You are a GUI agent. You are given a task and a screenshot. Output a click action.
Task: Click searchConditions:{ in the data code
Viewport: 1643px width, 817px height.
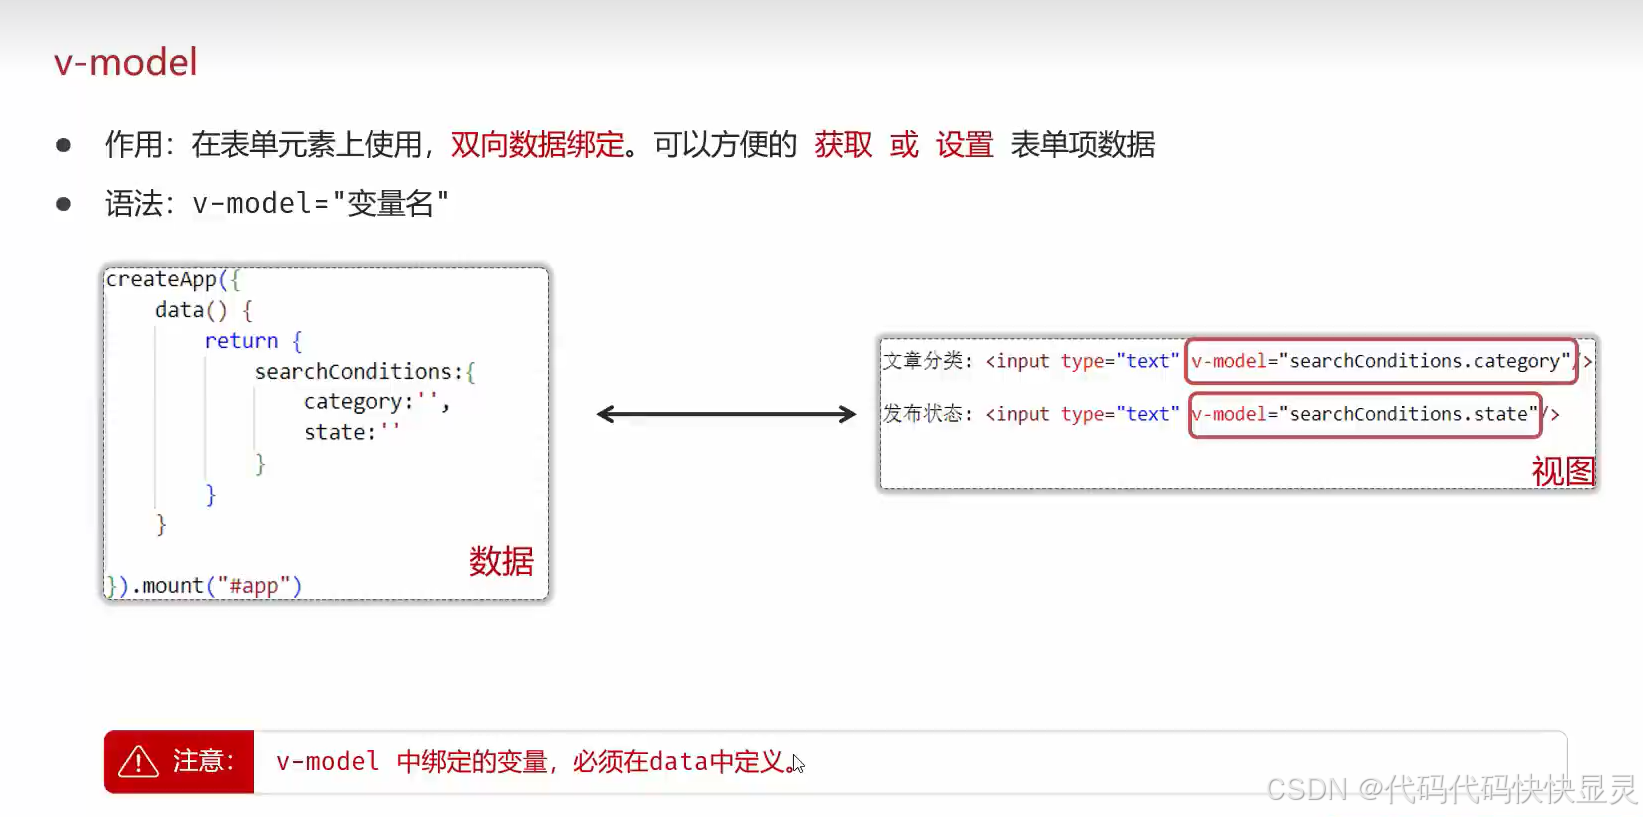click(365, 372)
